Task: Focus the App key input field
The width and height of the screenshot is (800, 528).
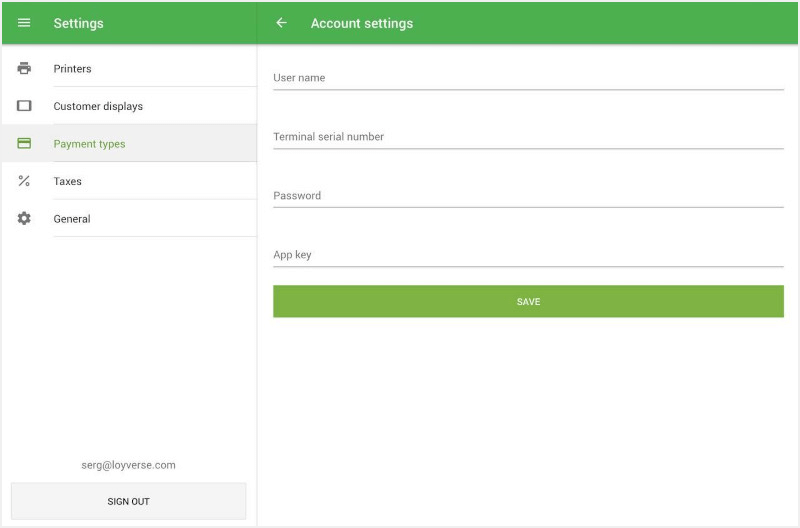Action: [x=528, y=255]
